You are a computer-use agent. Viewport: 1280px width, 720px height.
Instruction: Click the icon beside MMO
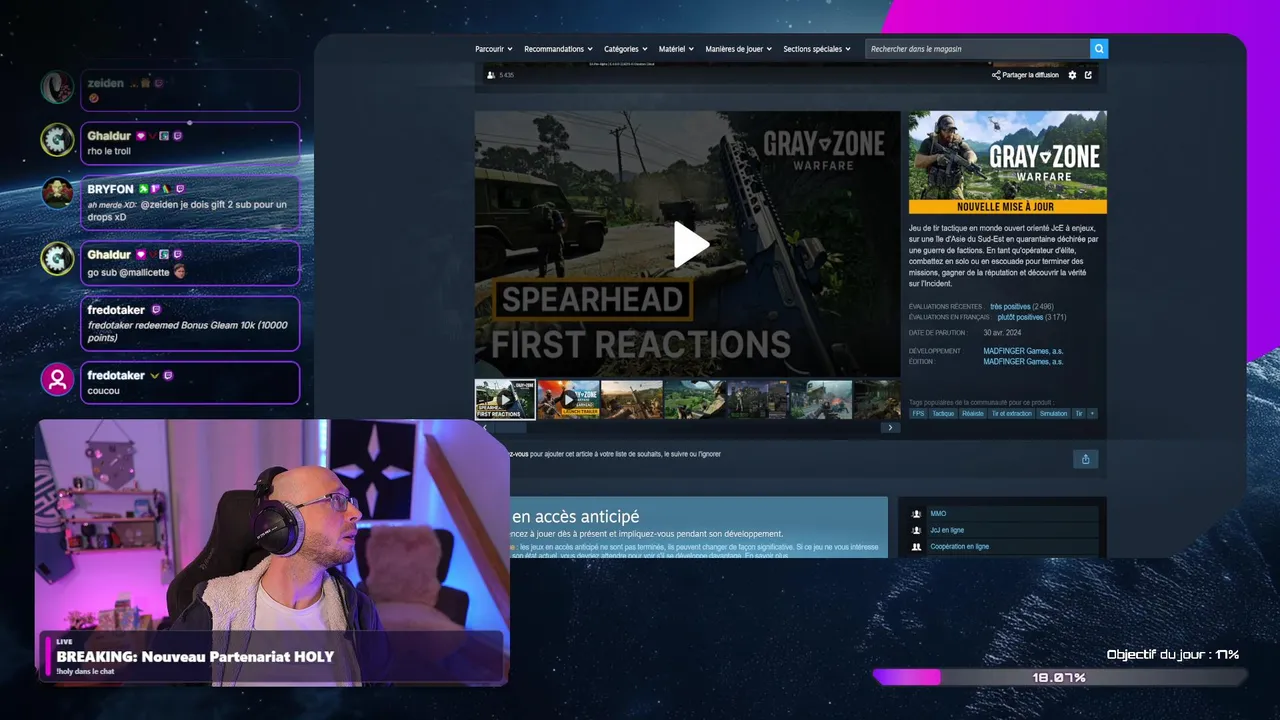click(916, 514)
